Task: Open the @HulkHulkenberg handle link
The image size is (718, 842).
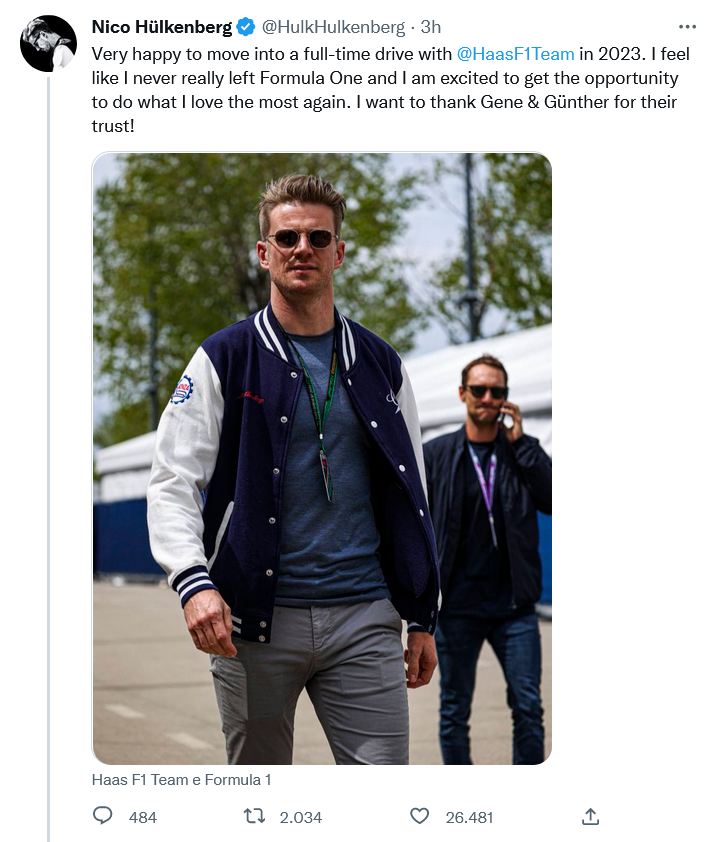Action: [x=333, y=26]
